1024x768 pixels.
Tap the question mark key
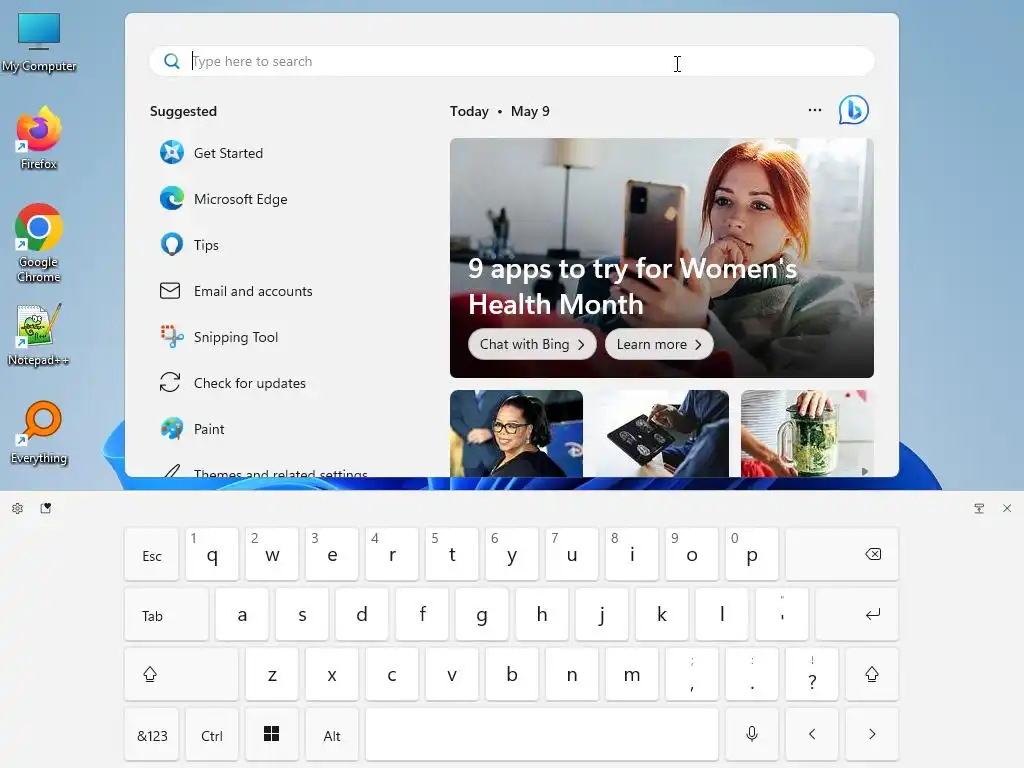(x=812, y=674)
